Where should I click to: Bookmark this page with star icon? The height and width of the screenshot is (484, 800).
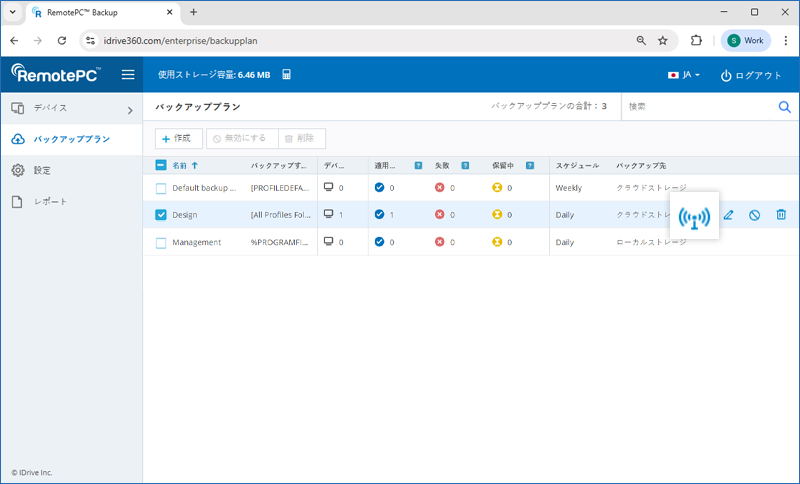[x=663, y=41]
